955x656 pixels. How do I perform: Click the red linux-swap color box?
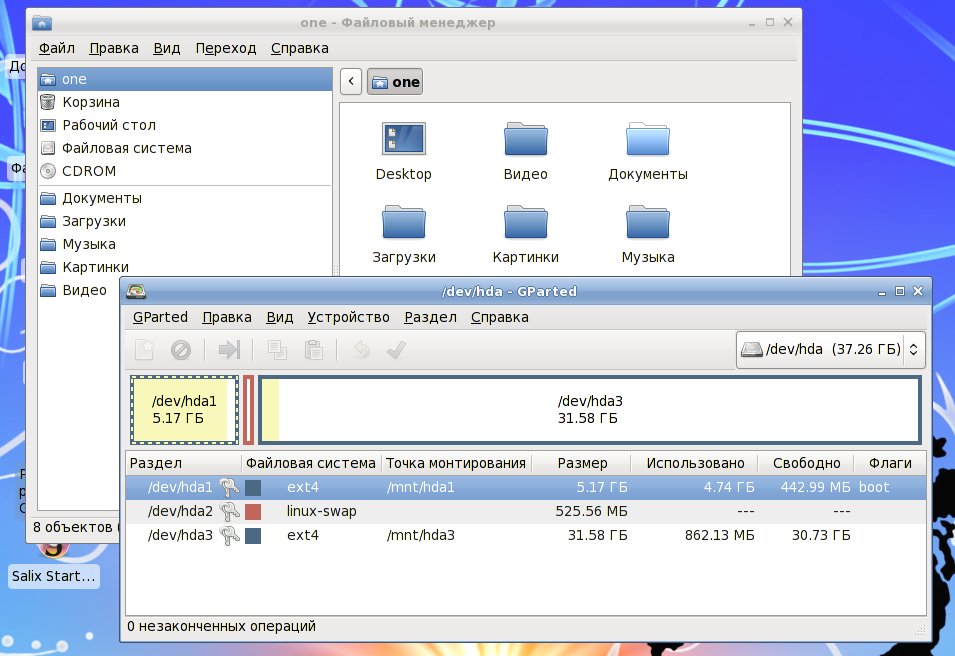[253, 512]
